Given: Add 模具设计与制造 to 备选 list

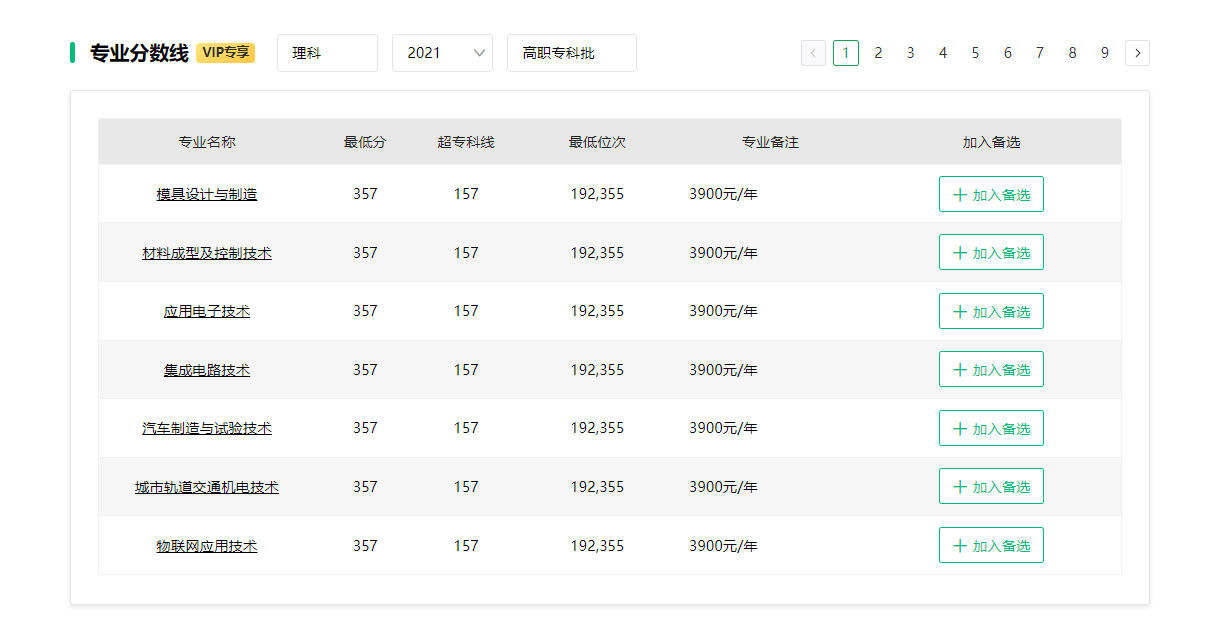Looking at the screenshot, I should pos(991,194).
